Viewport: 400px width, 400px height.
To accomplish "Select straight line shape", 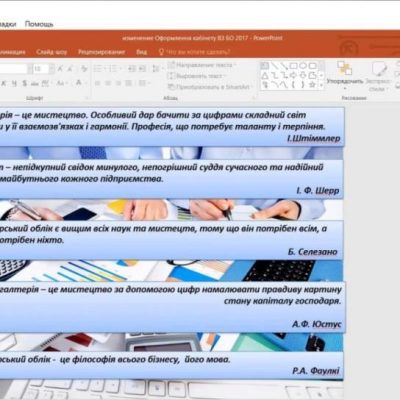I will click(x=274, y=66).
